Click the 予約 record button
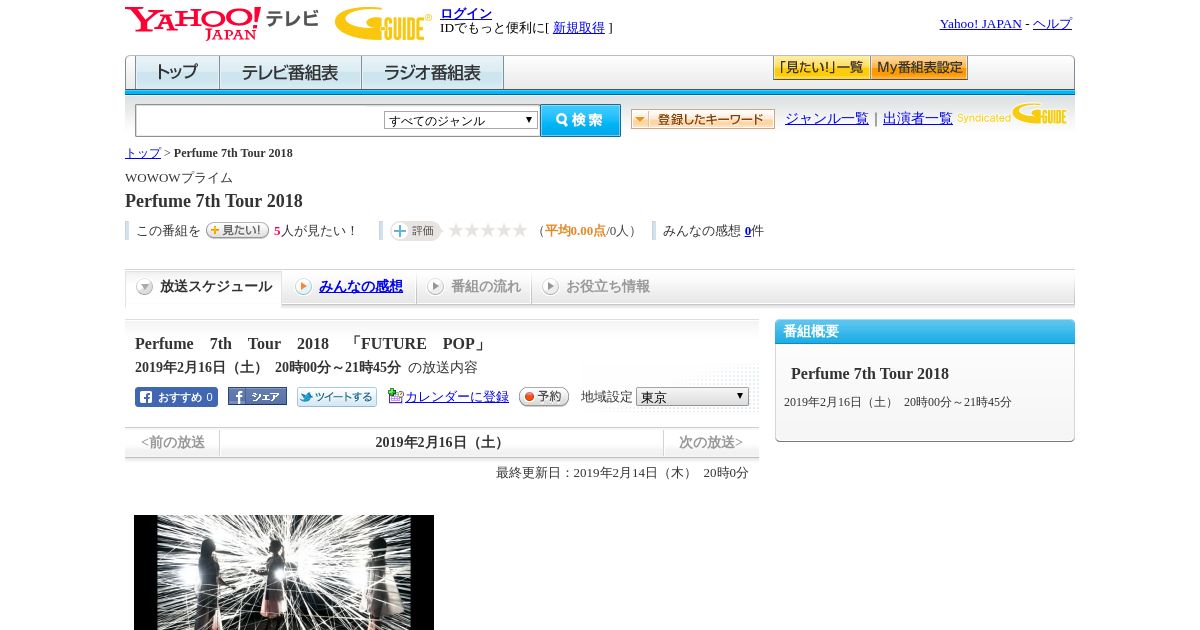 (544, 397)
